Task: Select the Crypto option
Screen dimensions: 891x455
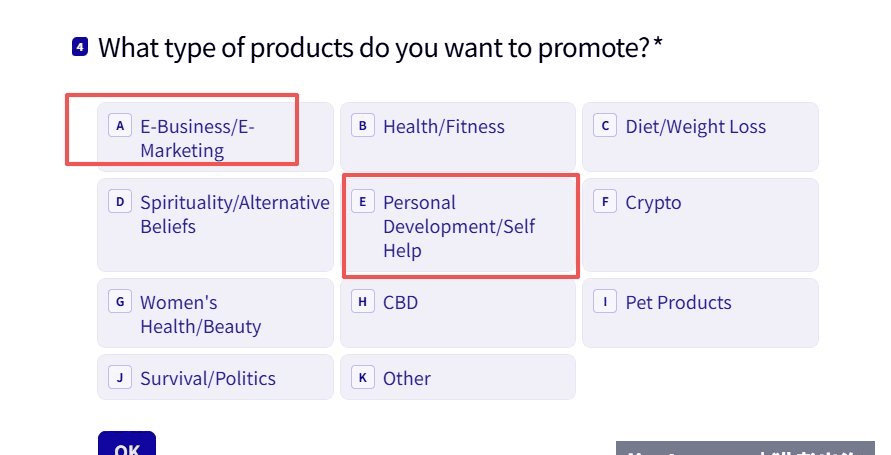Action: click(700, 225)
